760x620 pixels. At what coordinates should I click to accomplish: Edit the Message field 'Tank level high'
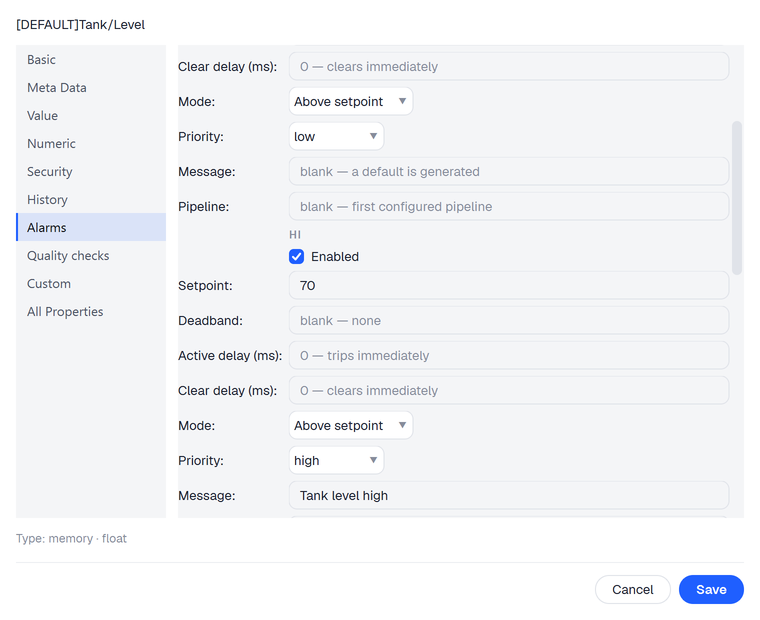[509, 495]
